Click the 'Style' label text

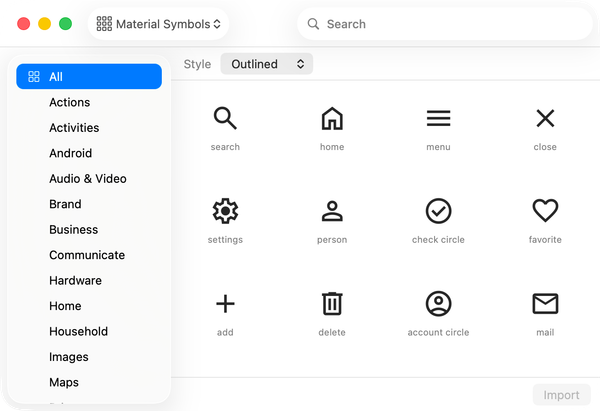click(197, 64)
